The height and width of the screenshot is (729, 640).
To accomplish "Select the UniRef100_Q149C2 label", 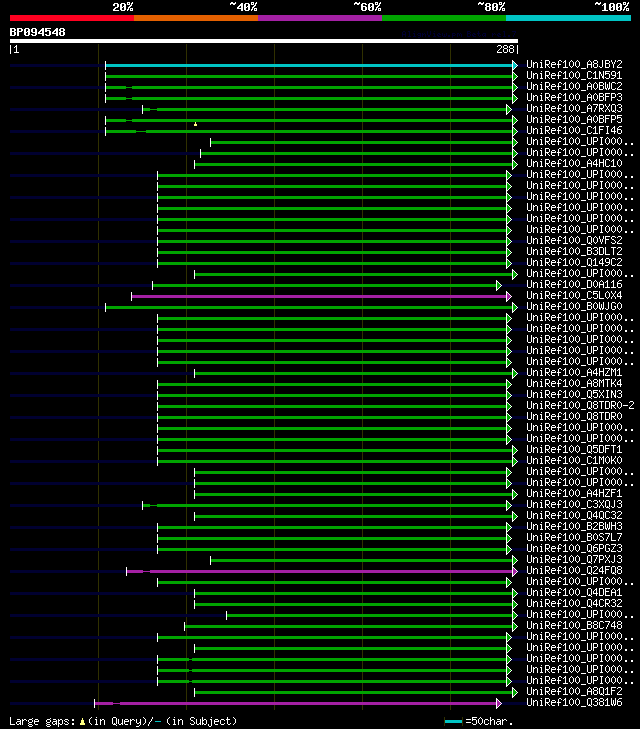I will point(574,262).
